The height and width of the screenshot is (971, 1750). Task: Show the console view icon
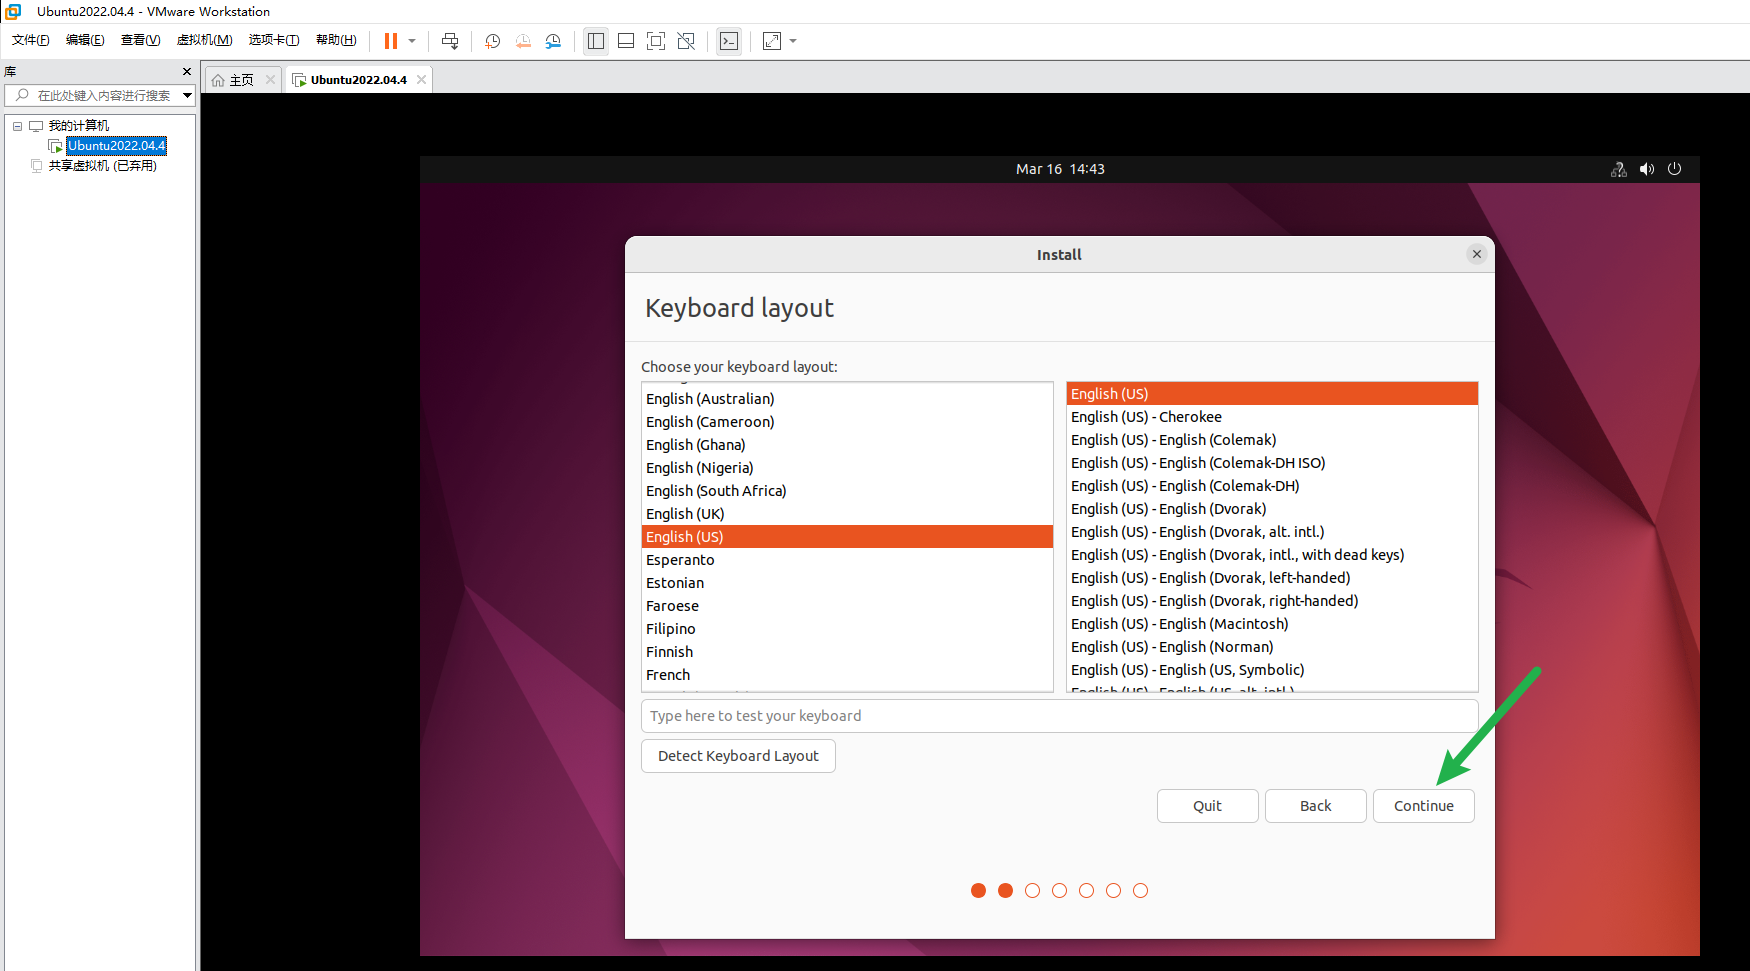tap(729, 41)
